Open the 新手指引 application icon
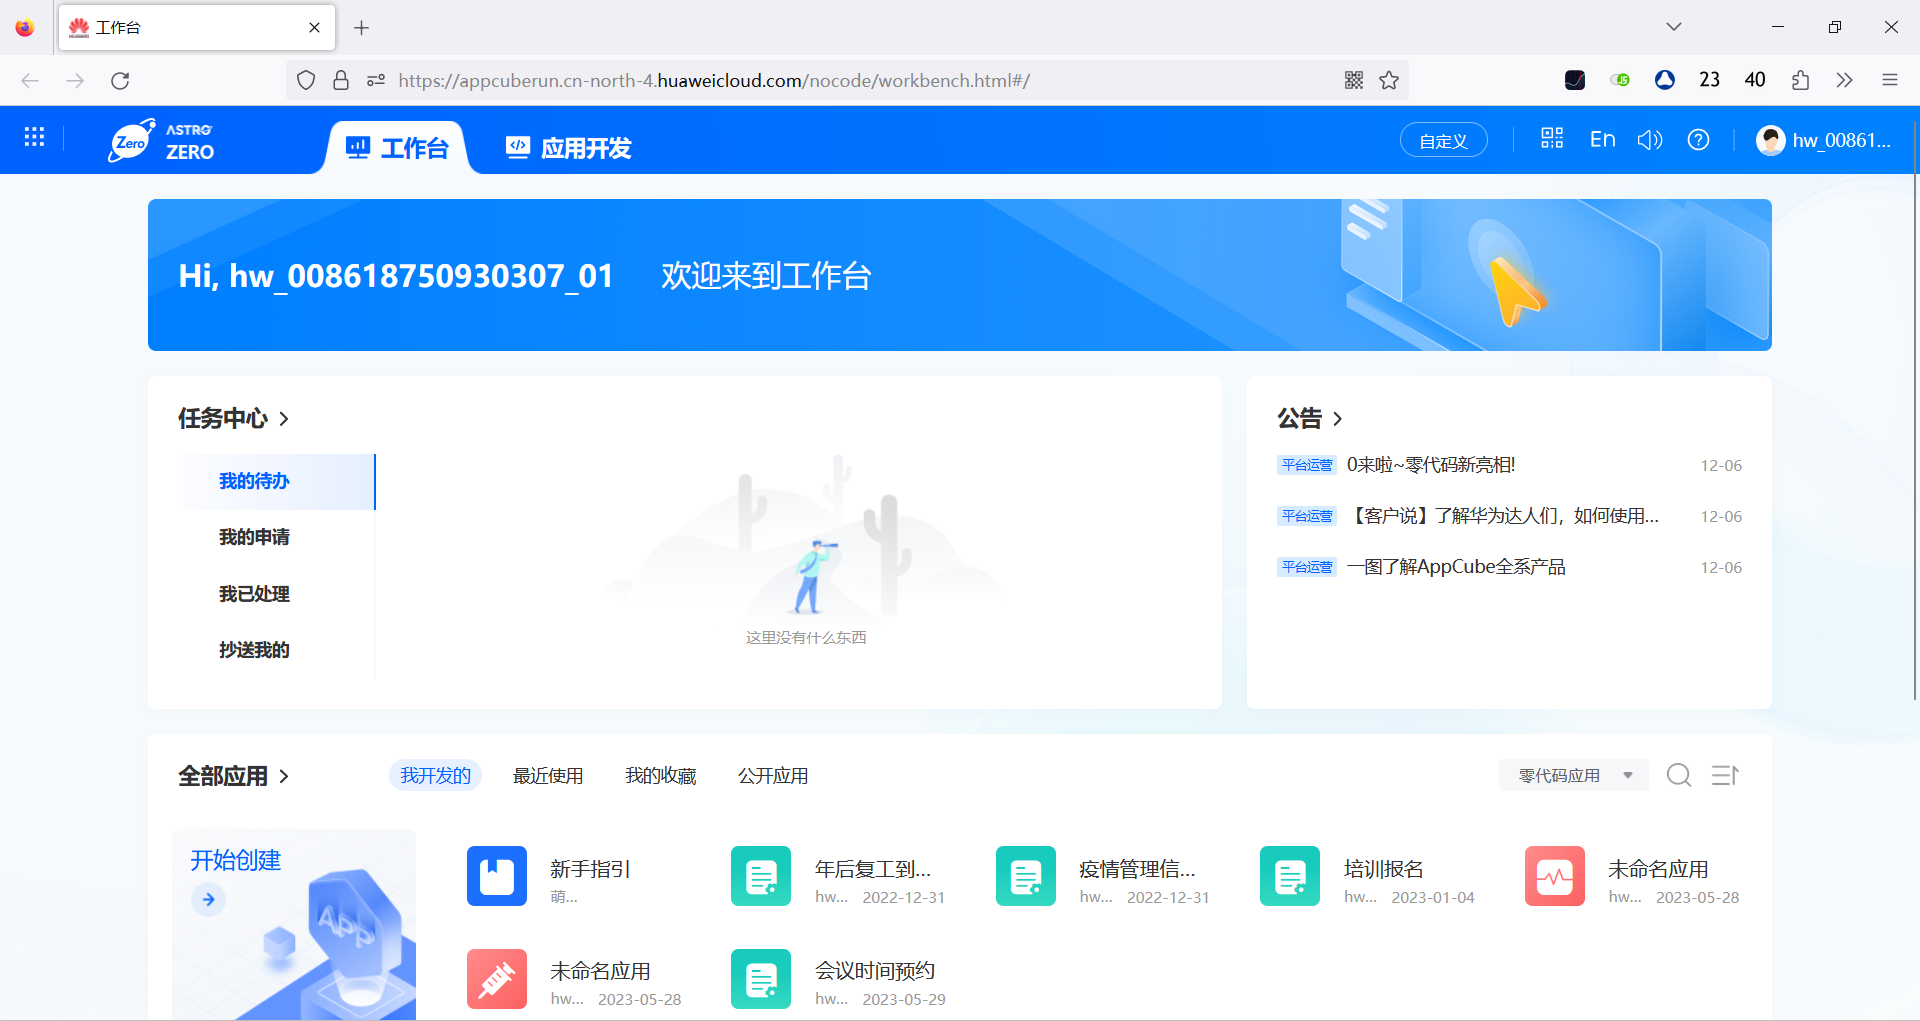 496,875
